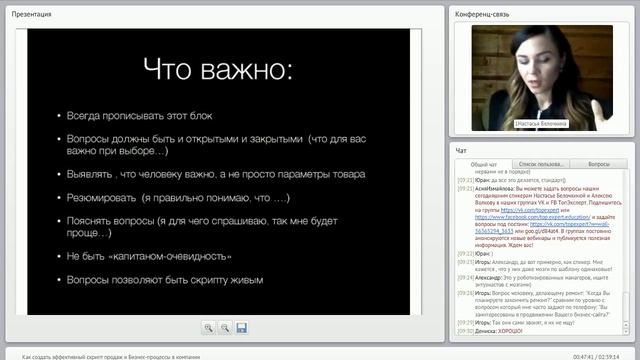Click the Презентация panel title
The height and width of the screenshot is (360, 640).
click(x=31, y=14)
